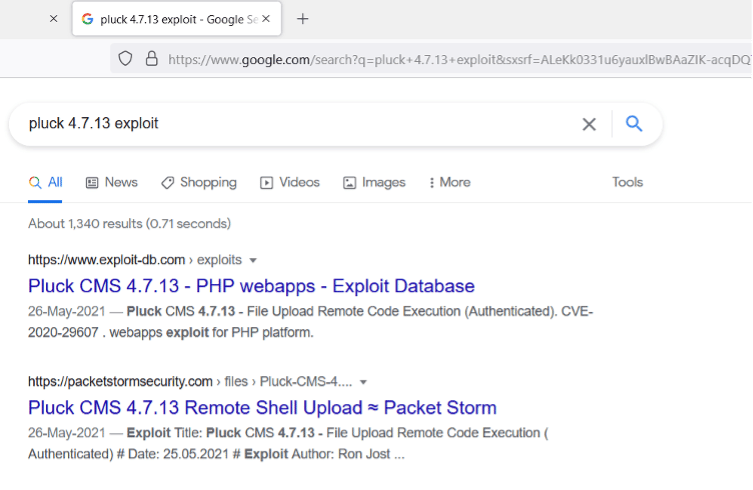Click the padlock site security icon
The width and height of the screenshot is (753, 490).
[x=152, y=59]
